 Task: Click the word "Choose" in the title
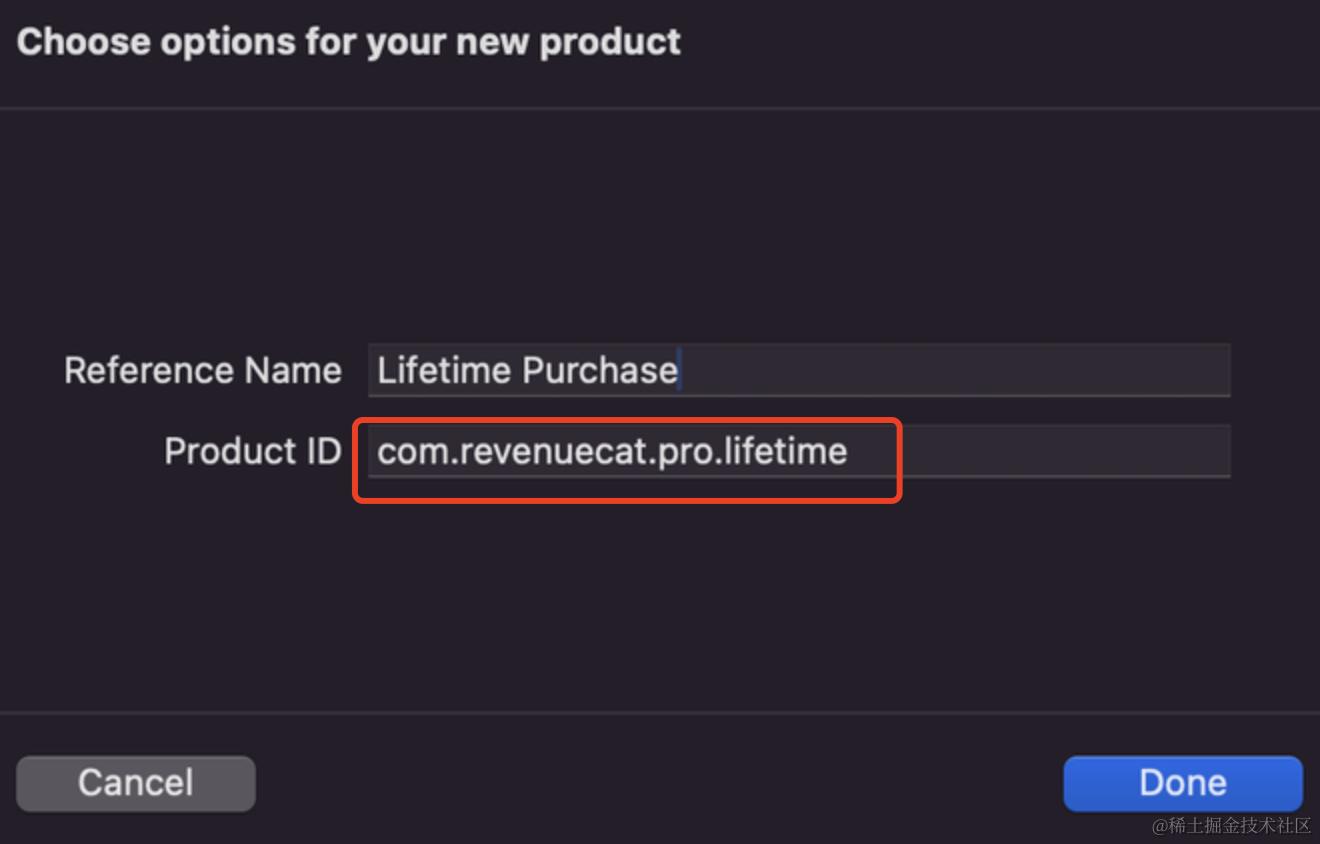pos(84,42)
